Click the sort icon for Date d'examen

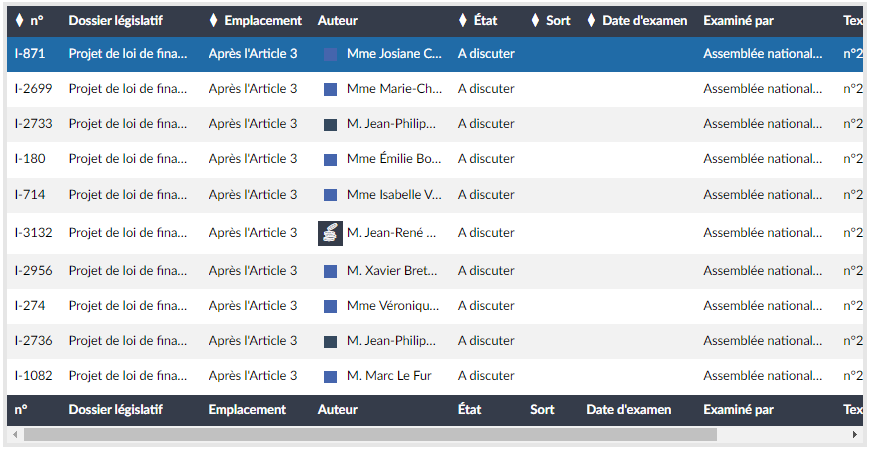591,21
